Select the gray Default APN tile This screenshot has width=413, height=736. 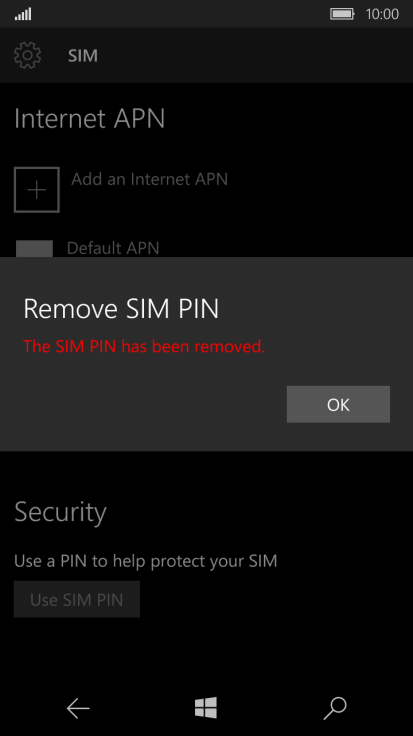tap(34, 249)
